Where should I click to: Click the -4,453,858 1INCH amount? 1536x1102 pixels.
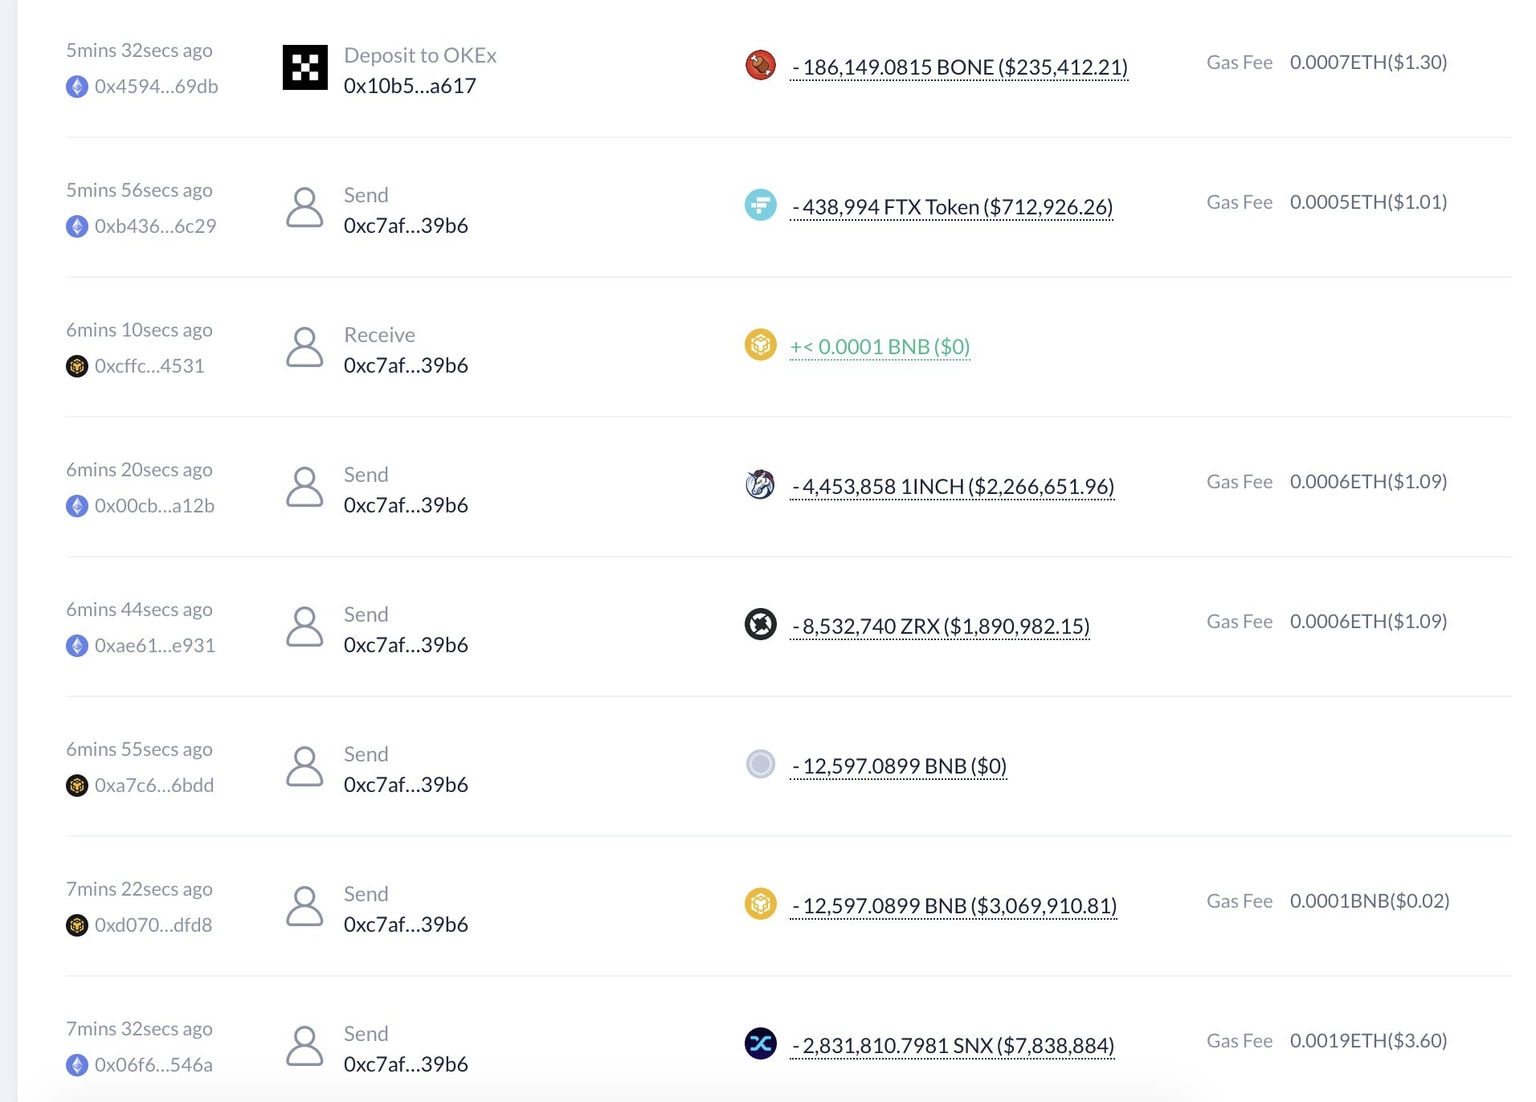click(952, 486)
